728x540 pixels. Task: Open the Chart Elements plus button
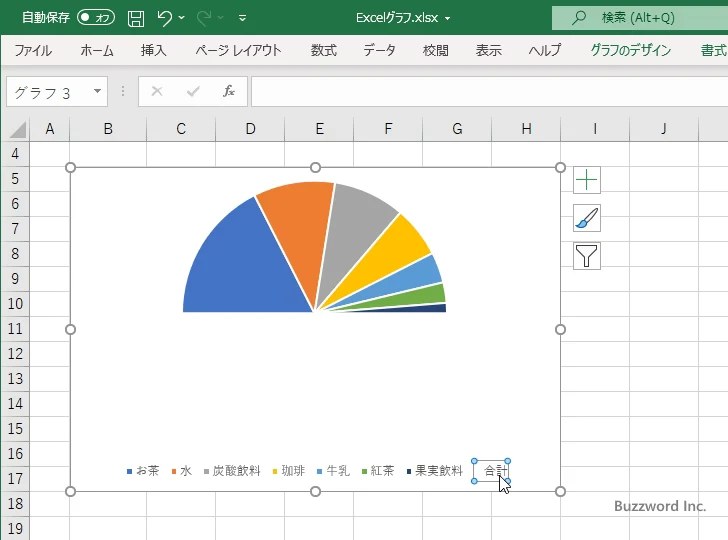click(587, 180)
